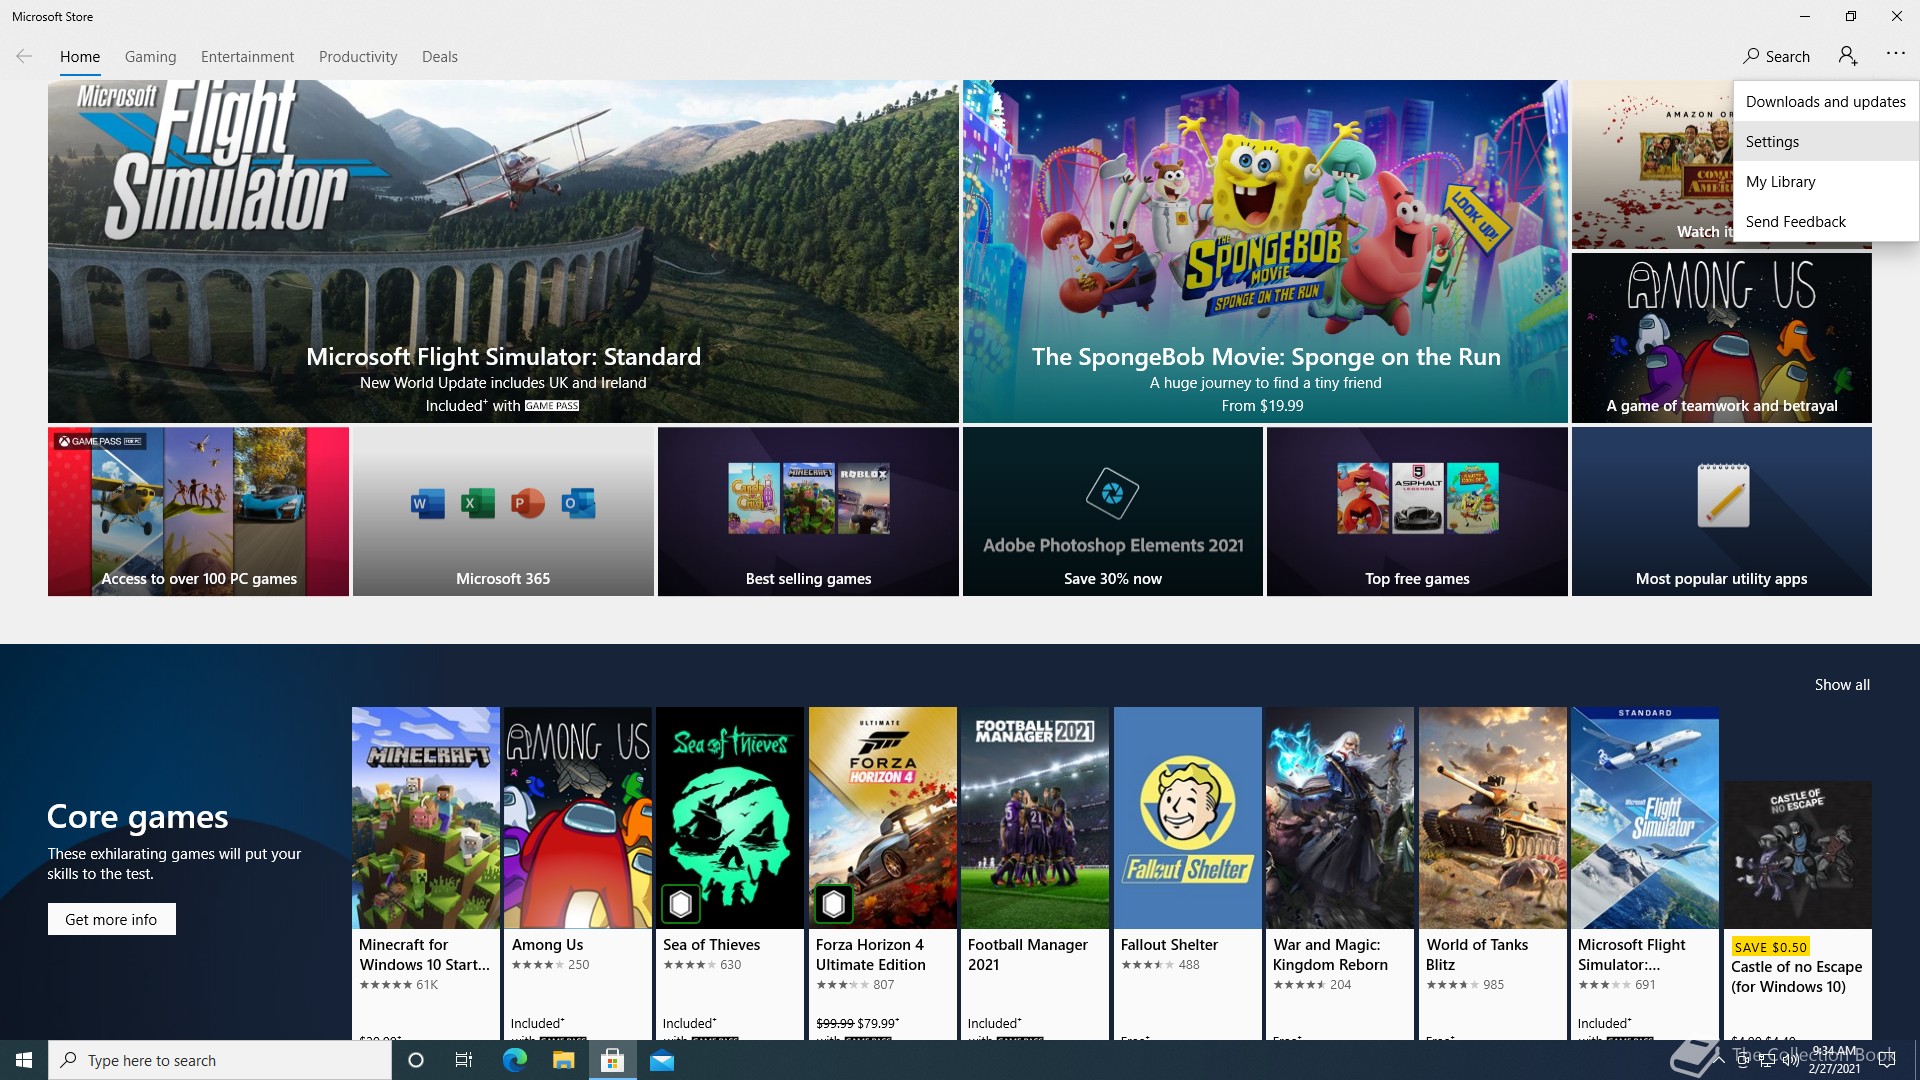Open the Best selling games tile

coord(808,512)
